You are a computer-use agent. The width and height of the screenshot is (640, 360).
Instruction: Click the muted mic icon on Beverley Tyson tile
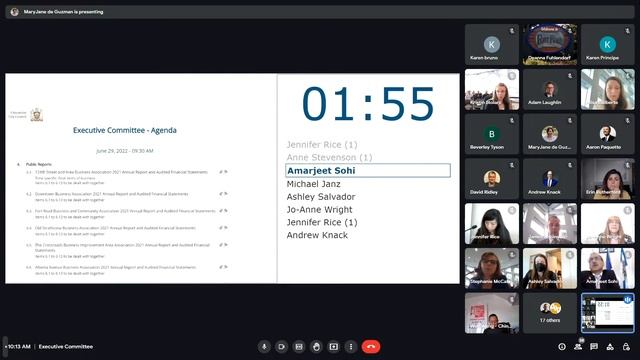pyautogui.click(x=512, y=120)
